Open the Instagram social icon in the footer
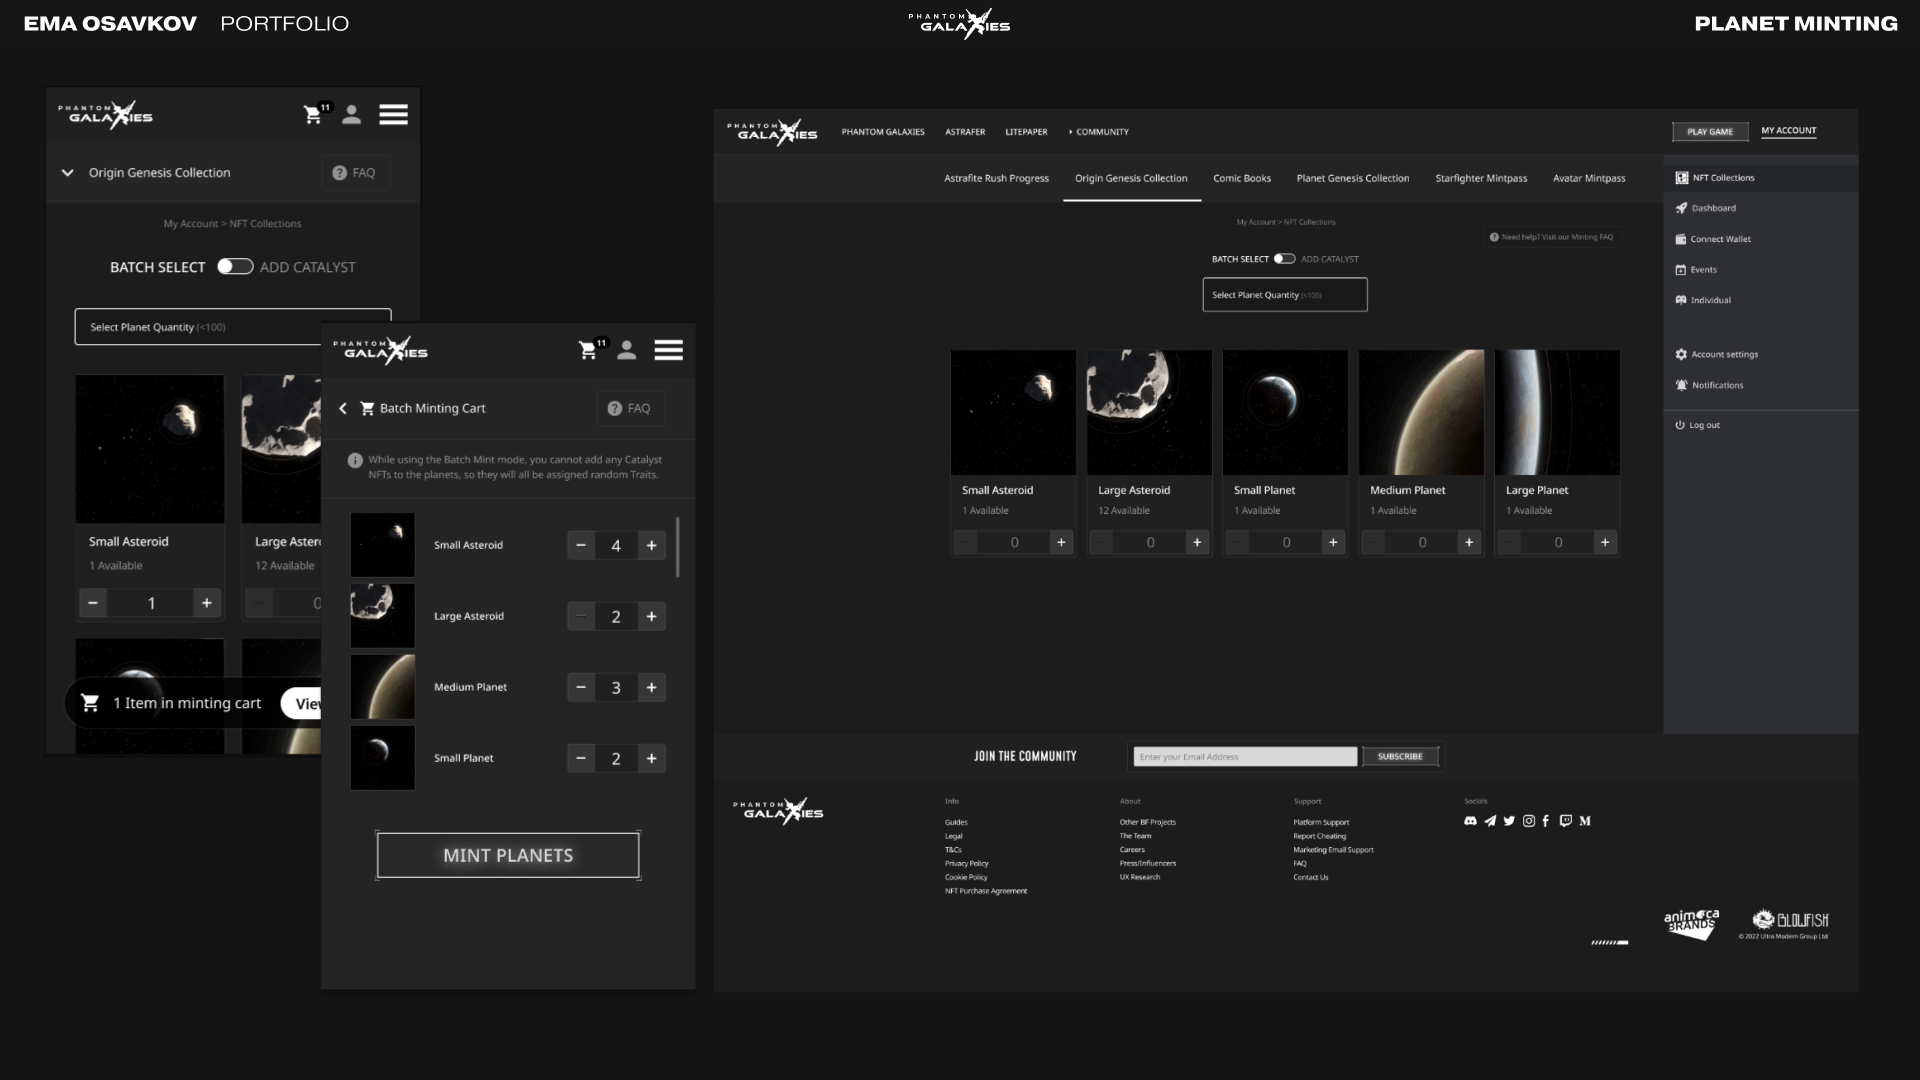Image resolution: width=1920 pixels, height=1080 pixels. 1528,821
